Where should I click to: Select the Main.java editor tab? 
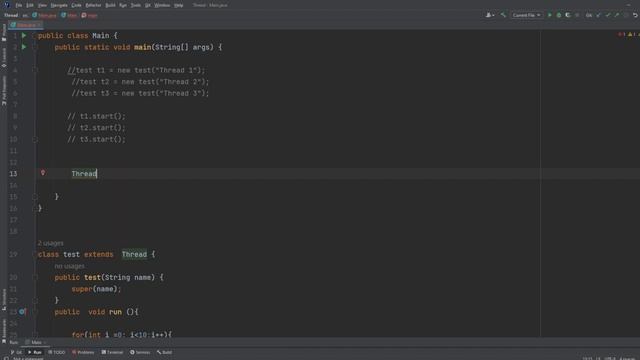tap(26, 25)
